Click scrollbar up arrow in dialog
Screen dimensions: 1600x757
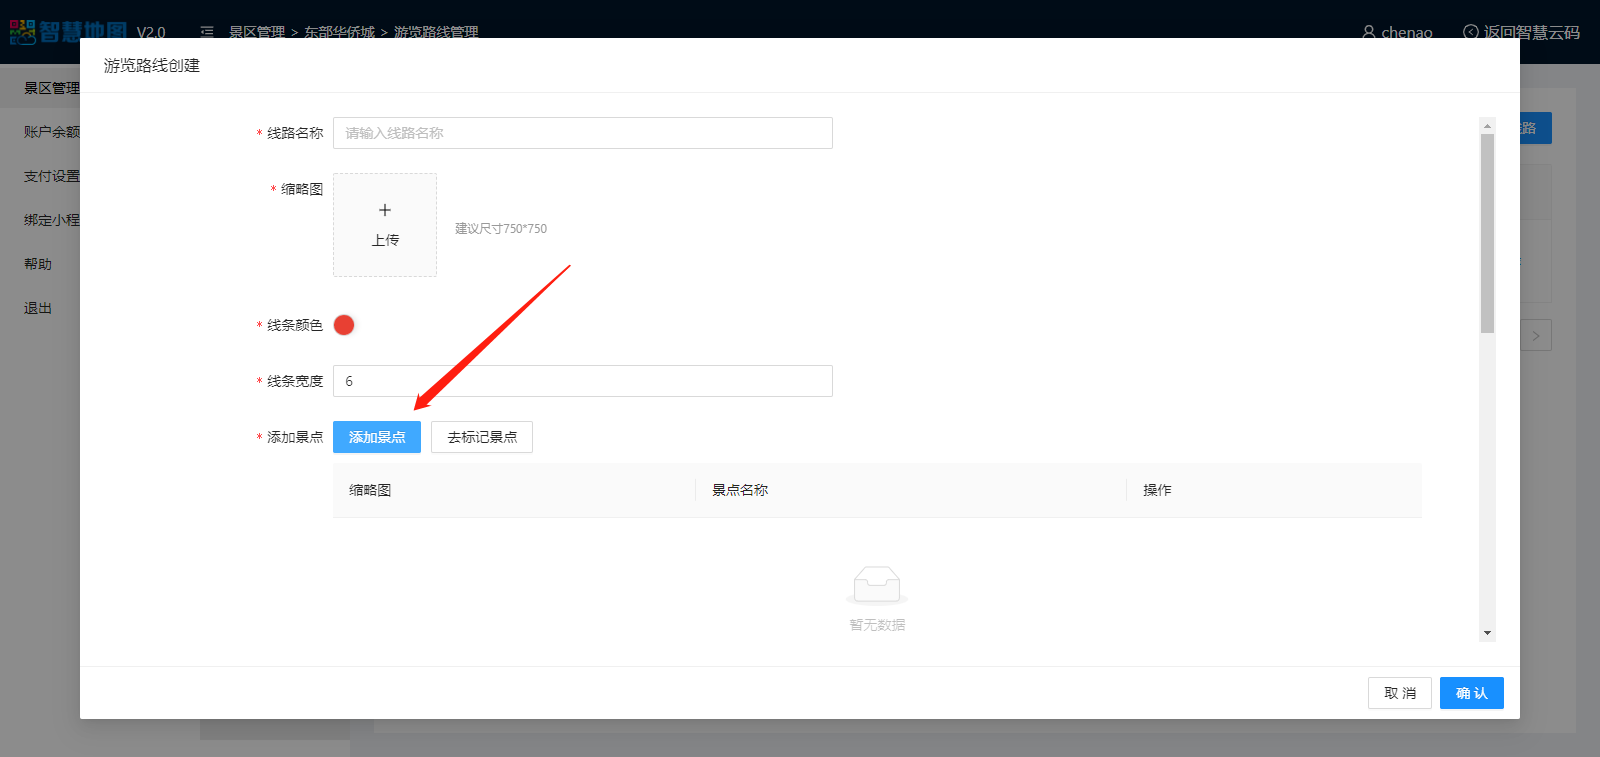click(1487, 126)
